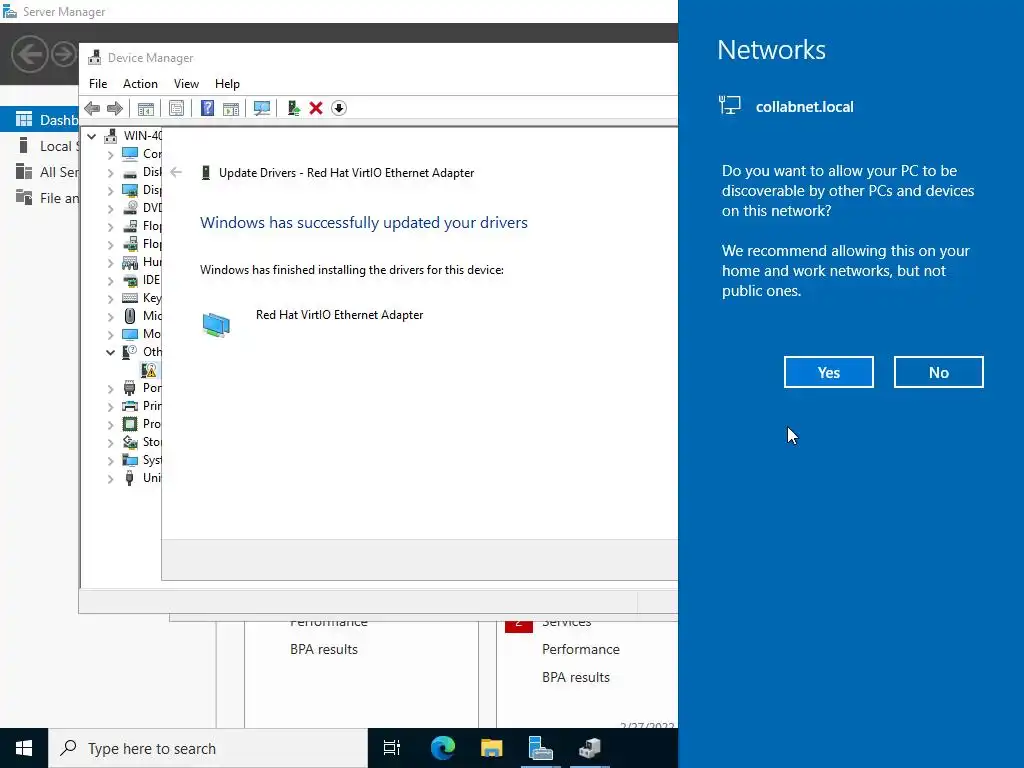Click Yes to allow network discovery
1024x768 pixels.
coord(829,372)
